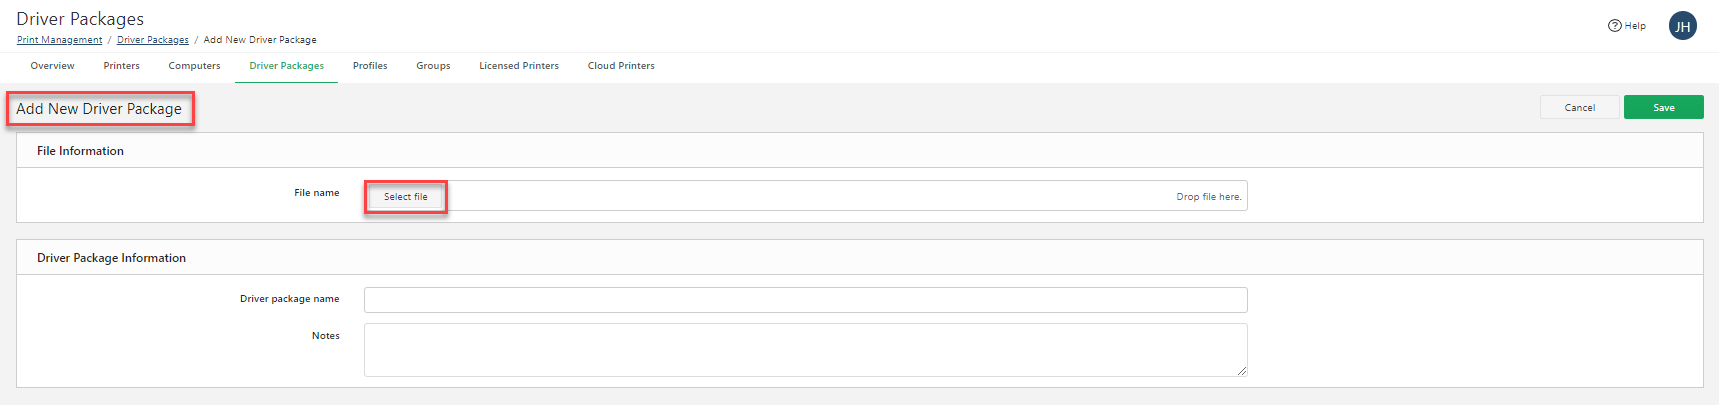The height and width of the screenshot is (405, 1719).
Task: Focus the Driver package name field
Action: (x=805, y=300)
